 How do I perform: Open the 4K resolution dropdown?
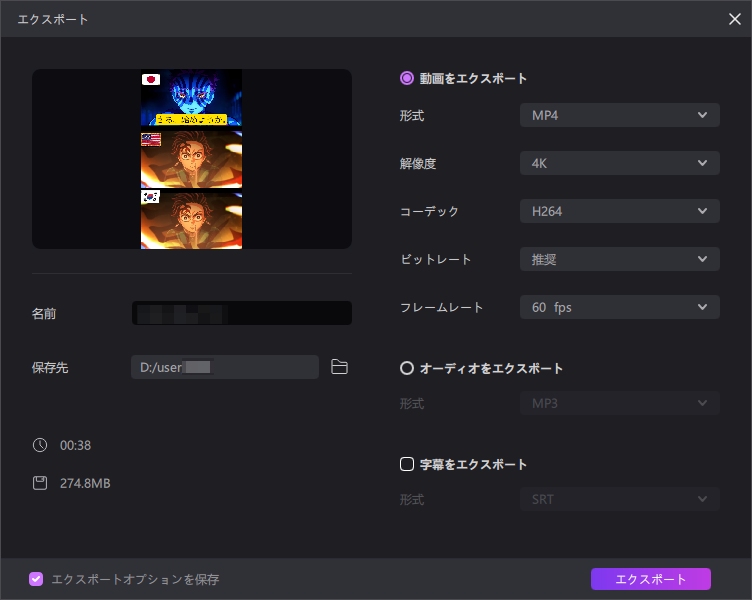pos(620,163)
